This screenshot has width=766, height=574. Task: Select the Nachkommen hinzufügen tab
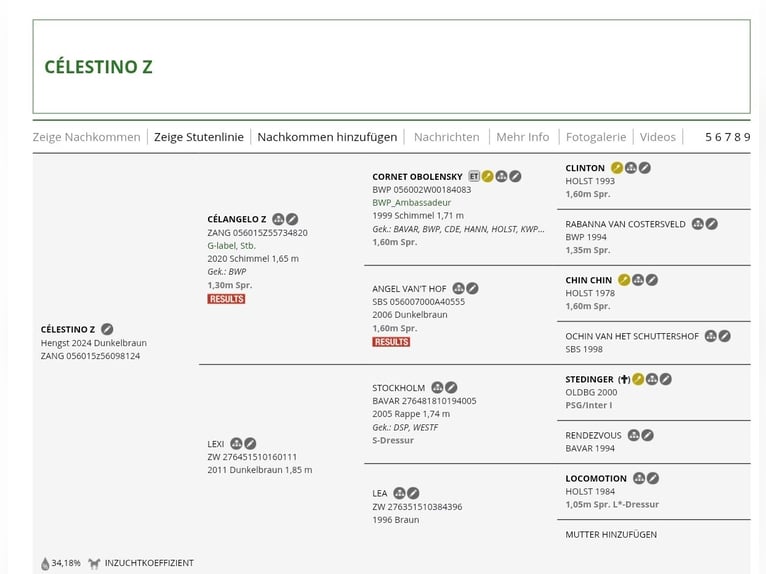(327, 137)
